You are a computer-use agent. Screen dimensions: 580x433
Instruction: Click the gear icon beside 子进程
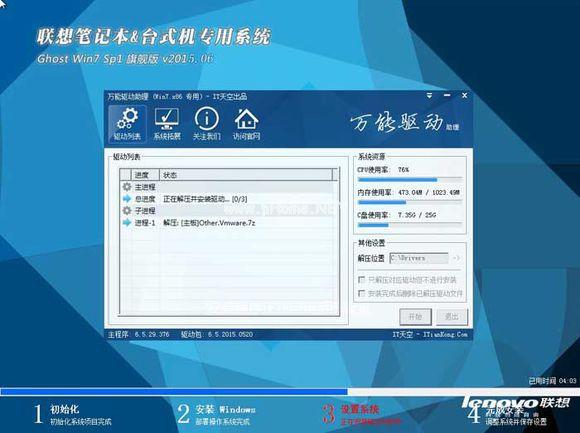pos(127,210)
